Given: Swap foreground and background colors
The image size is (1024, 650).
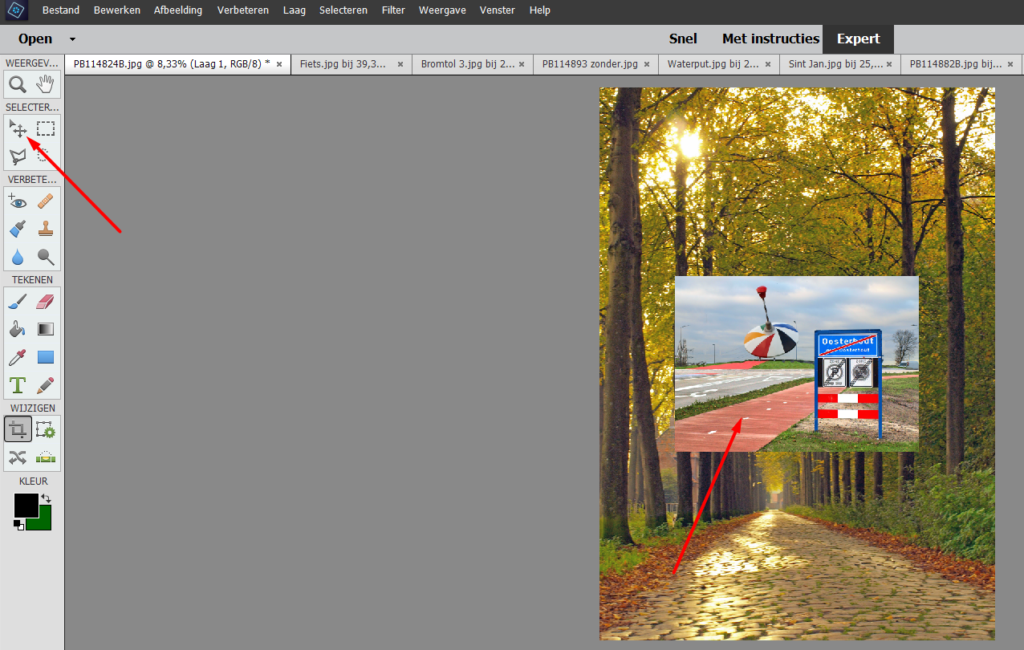Looking at the screenshot, I should (x=45, y=498).
